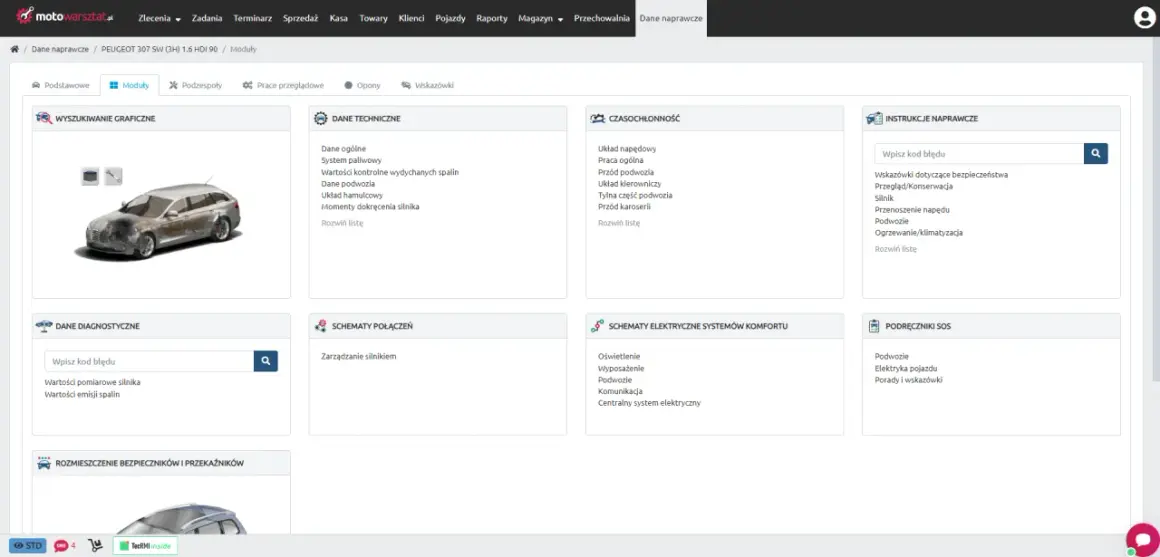The height and width of the screenshot is (557, 1160).
Task: Open the user account avatar menu
Action: click(x=1144, y=18)
